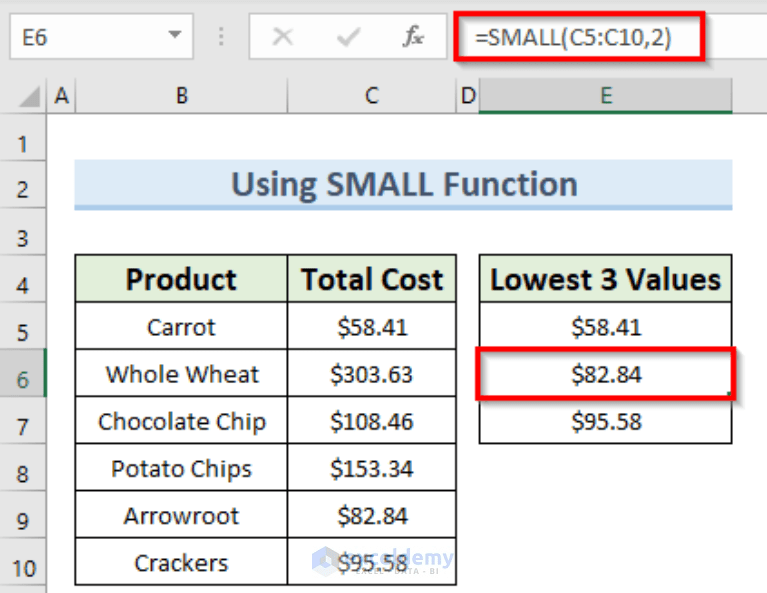Screen dimensions: 767x593
Task: Select the $58.41 cell under Lowest 3 Values
Action: 606,326
